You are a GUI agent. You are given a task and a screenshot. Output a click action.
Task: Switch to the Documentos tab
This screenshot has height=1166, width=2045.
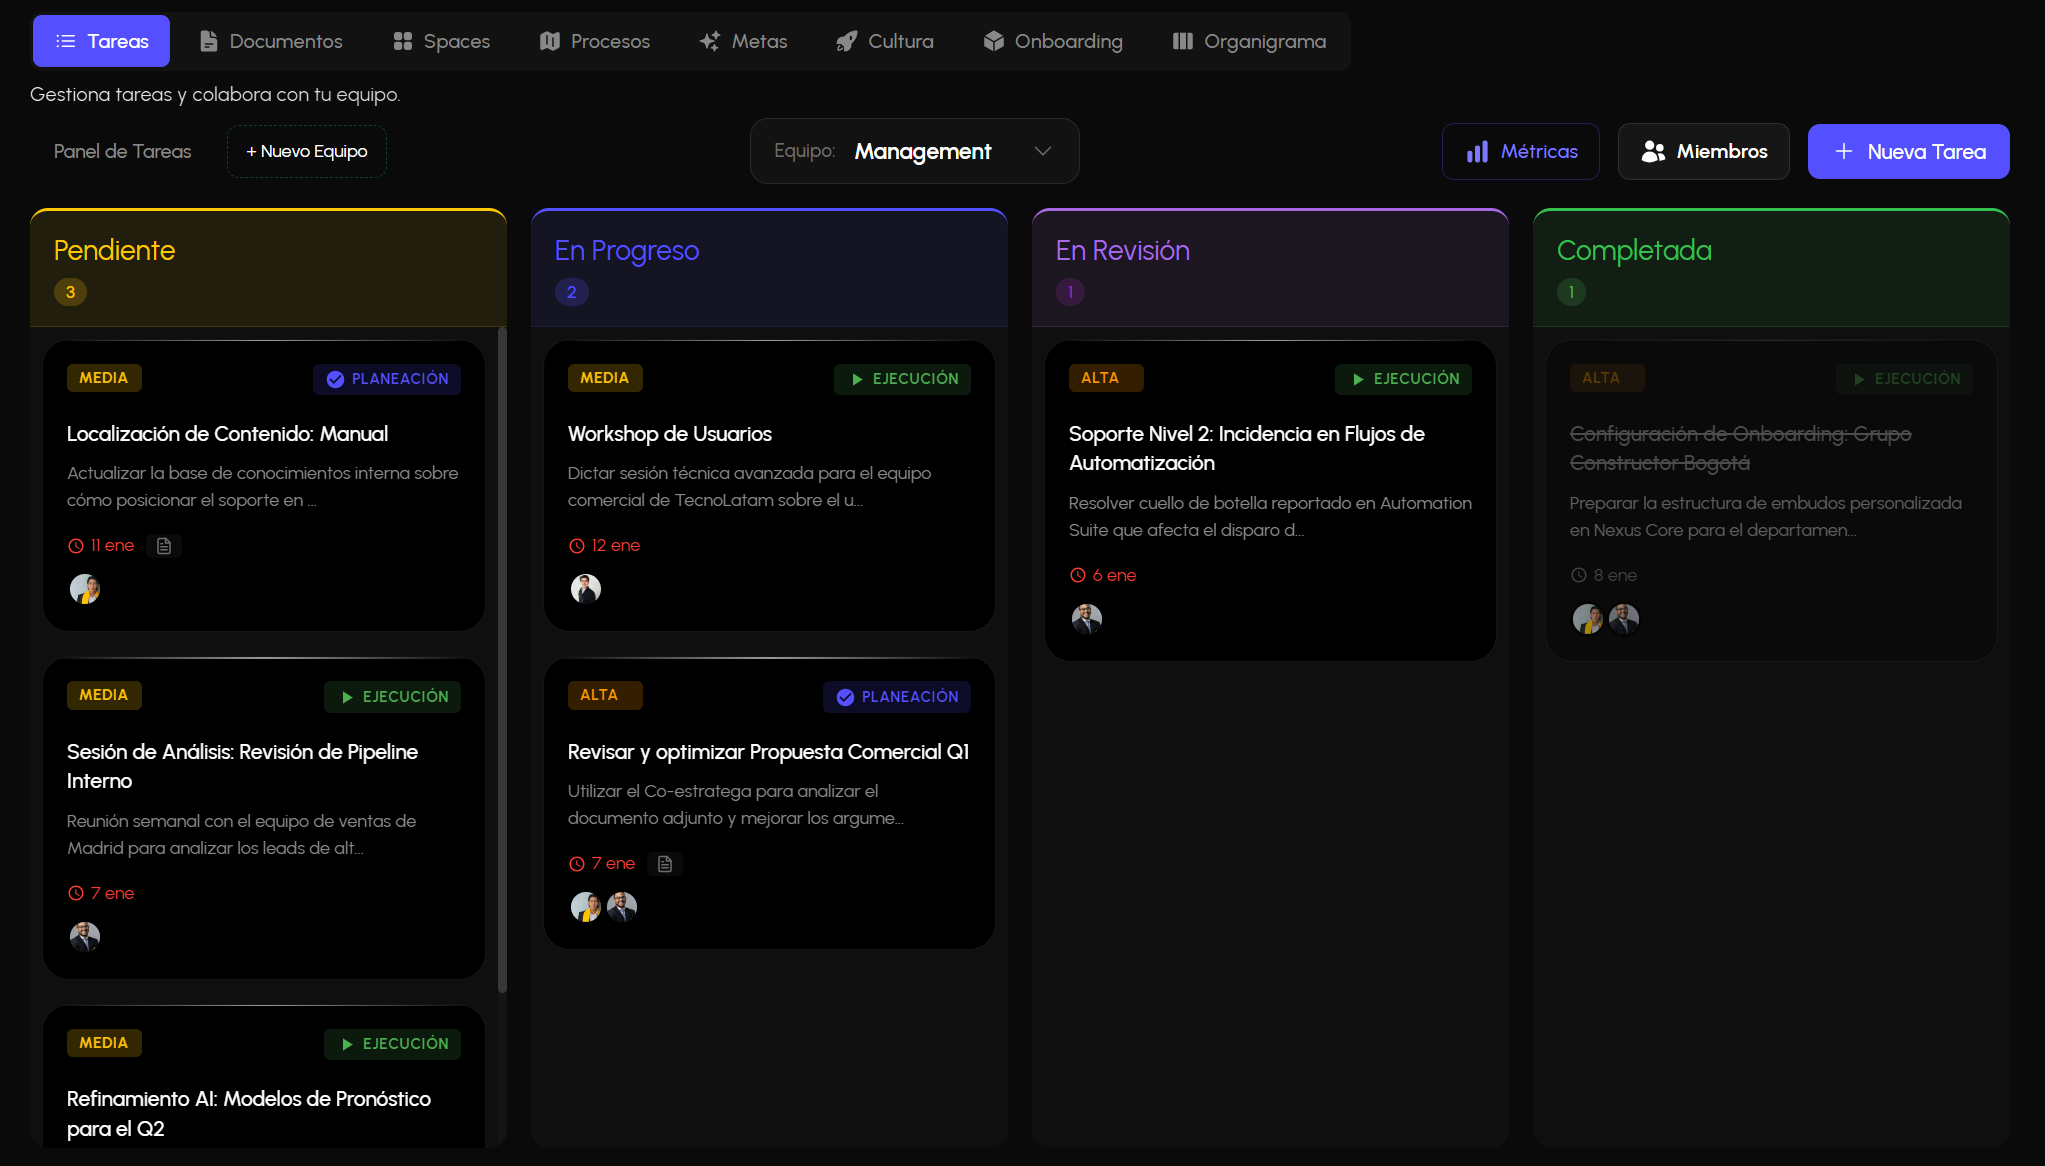click(271, 41)
